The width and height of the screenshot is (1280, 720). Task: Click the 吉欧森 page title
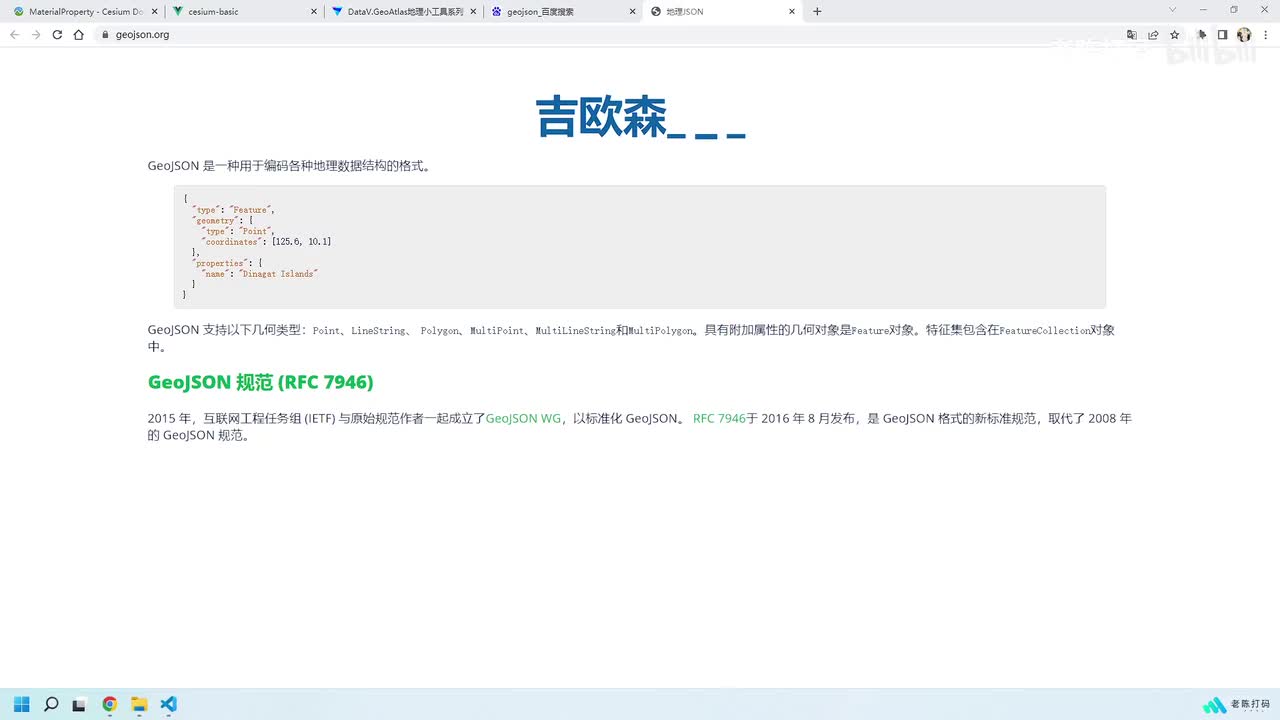click(640, 117)
